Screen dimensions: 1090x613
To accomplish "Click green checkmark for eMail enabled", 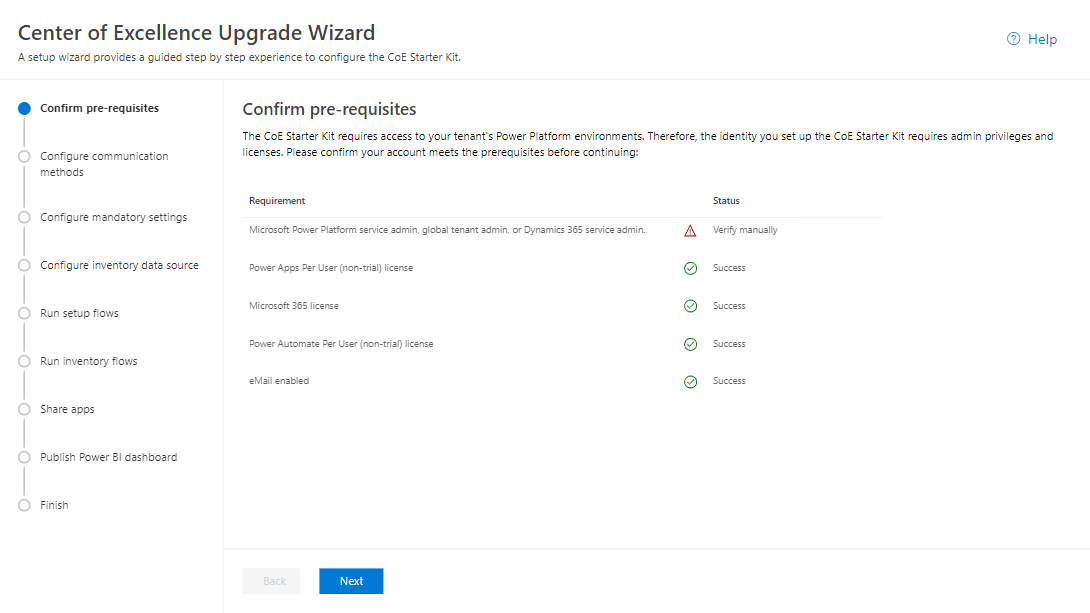I will coord(690,381).
